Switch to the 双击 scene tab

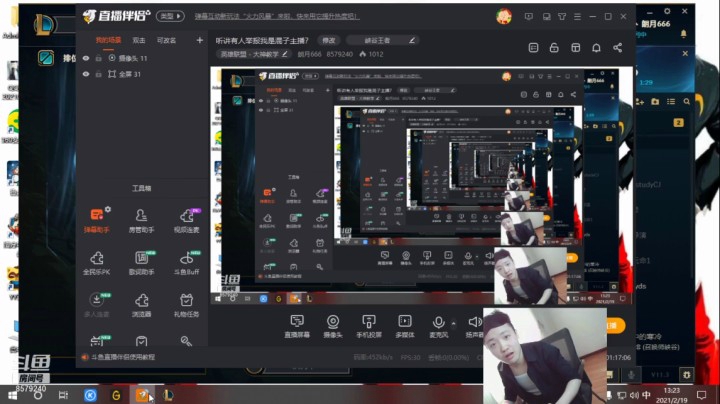pos(139,40)
